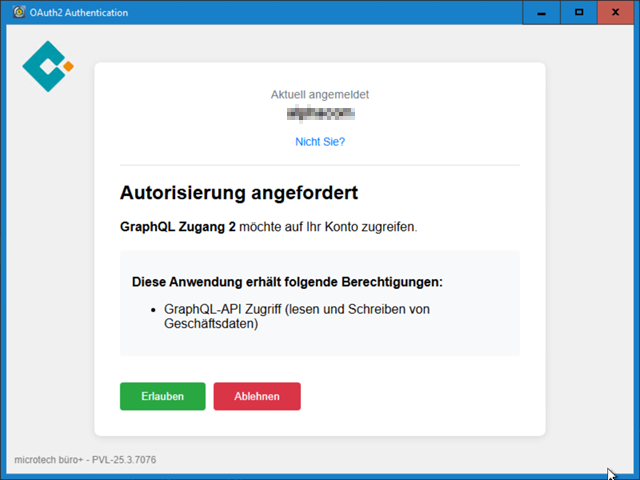This screenshot has height=480, width=640.
Task: Click the teal microtech diamond logo
Action: [x=48, y=66]
